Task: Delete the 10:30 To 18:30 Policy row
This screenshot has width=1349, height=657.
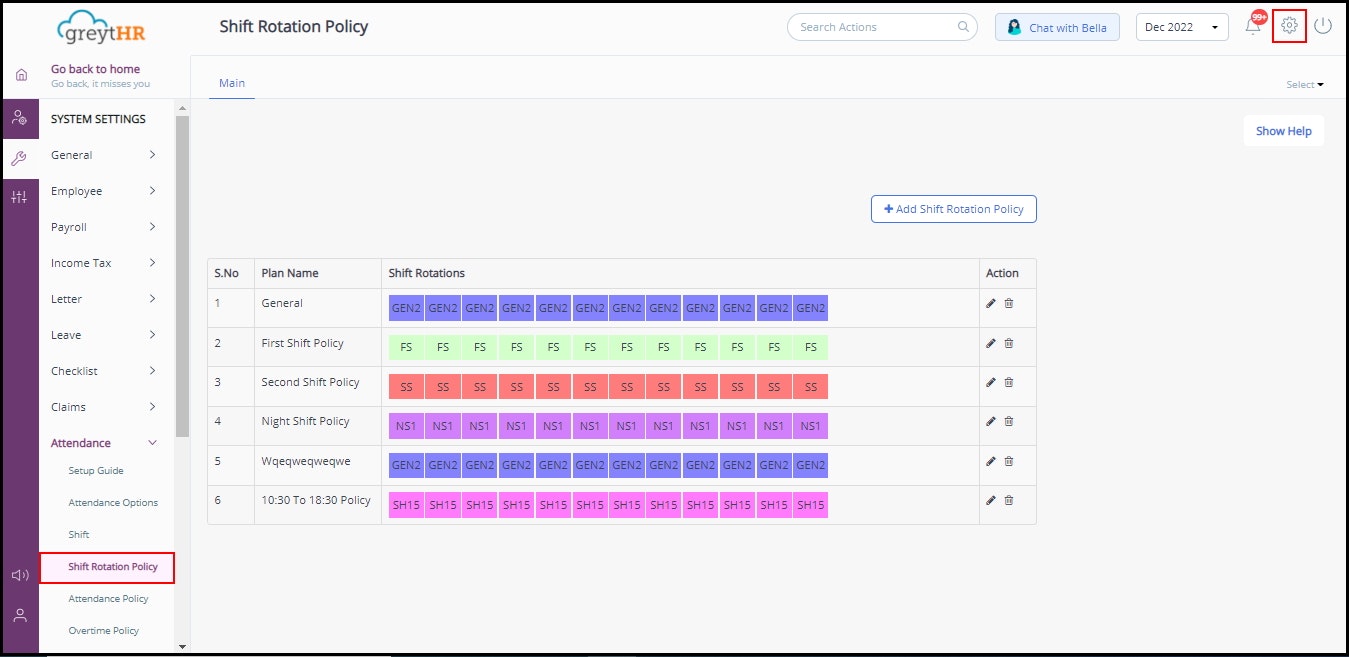Action: pyautogui.click(x=1008, y=500)
